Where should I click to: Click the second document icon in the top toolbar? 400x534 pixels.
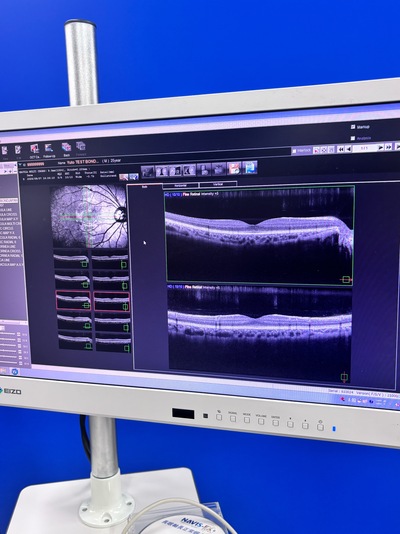tap(18, 150)
